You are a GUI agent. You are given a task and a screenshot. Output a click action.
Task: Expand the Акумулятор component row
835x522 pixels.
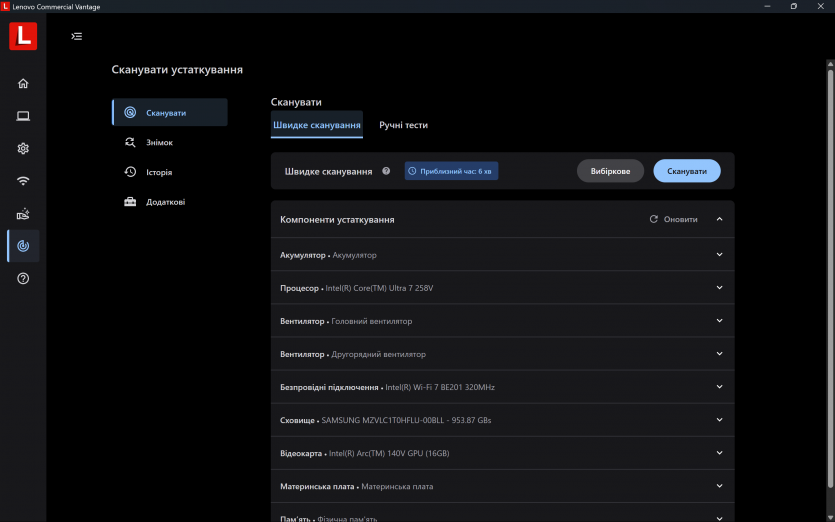pyautogui.click(x=719, y=255)
